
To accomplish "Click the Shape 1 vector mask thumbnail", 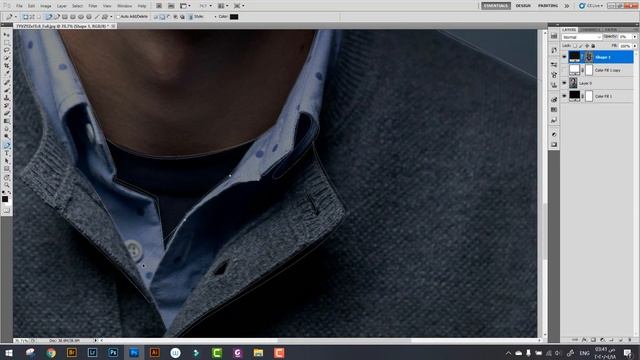I will pos(589,57).
